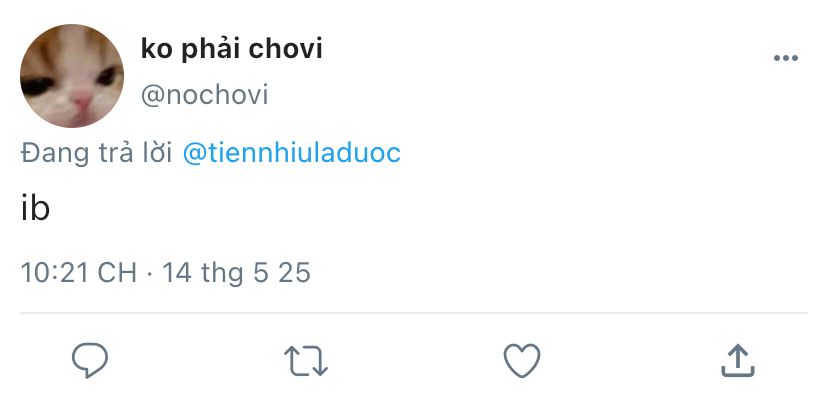This screenshot has height=397, width=828.
Task: Open profile via name 'ko phải chovi'
Action: click(x=231, y=50)
